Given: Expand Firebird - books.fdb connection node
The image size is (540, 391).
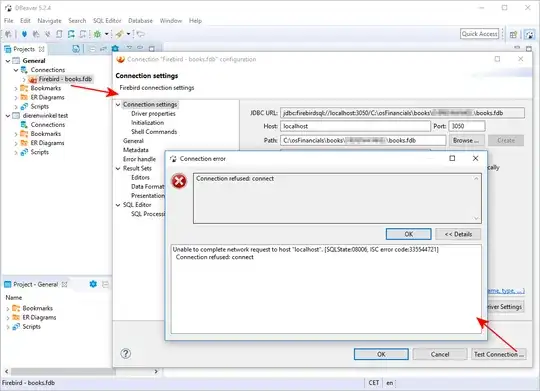Looking at the screenshot, I should pos(24,80).
